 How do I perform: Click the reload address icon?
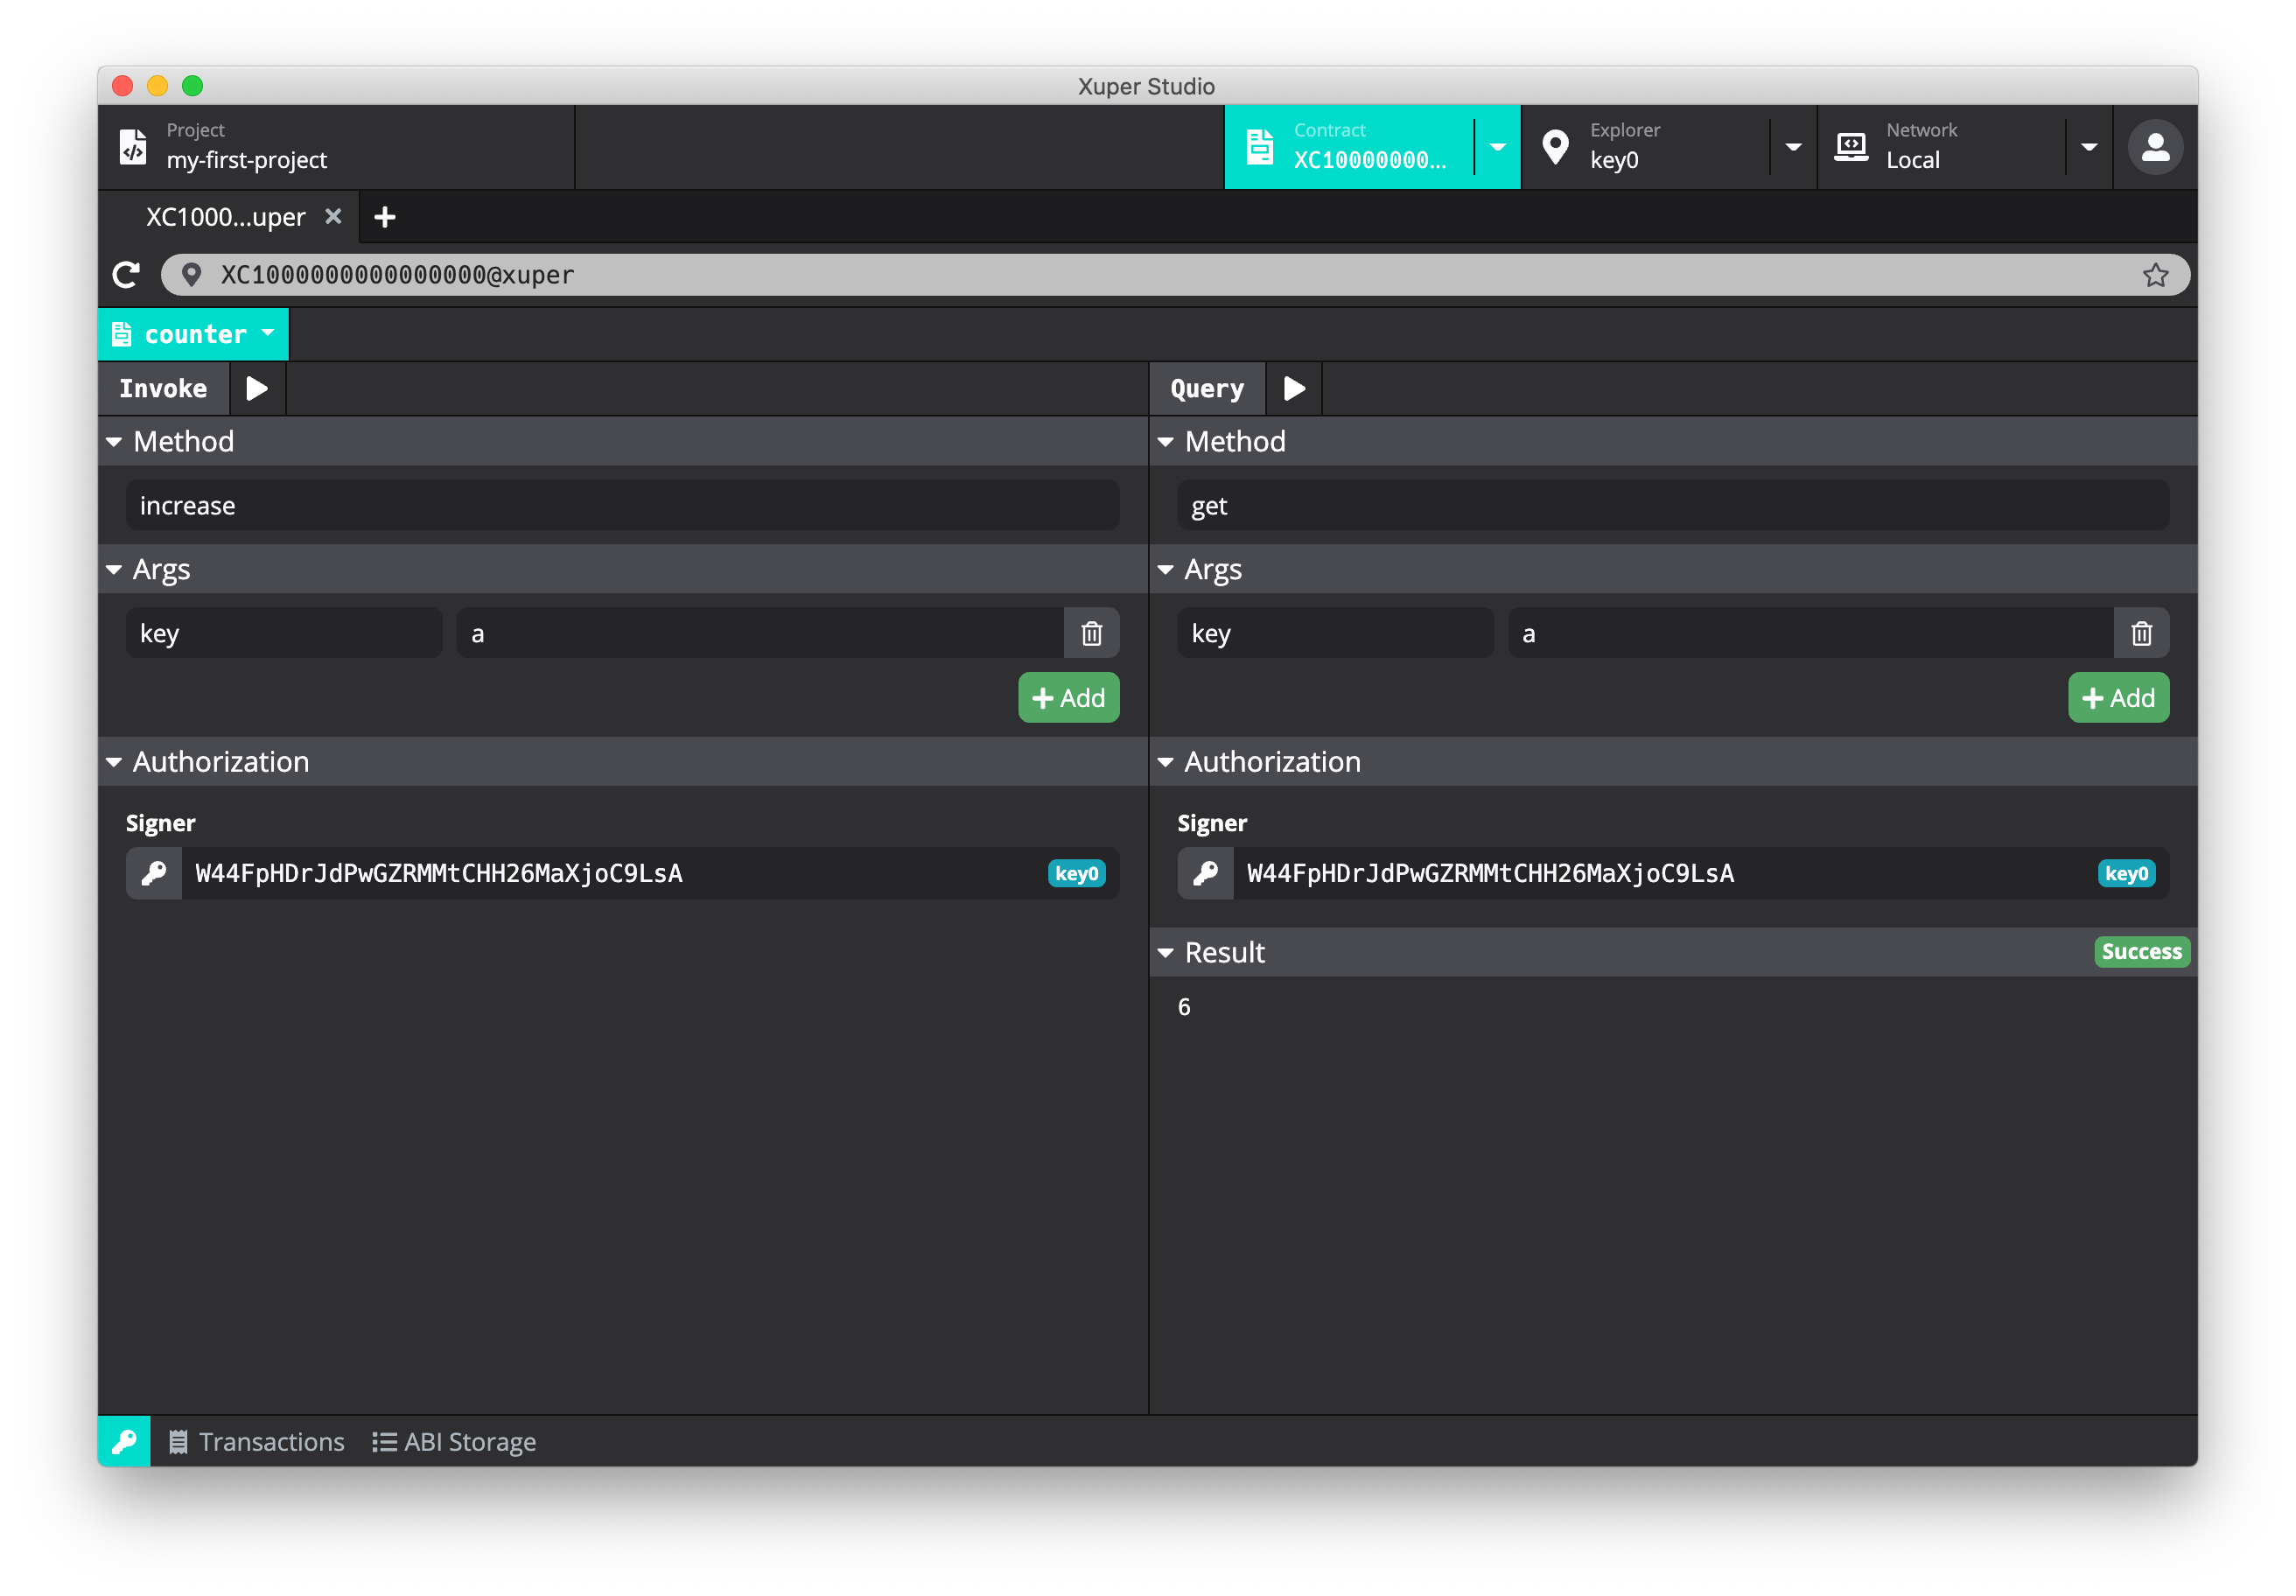(x=127, y=275)
